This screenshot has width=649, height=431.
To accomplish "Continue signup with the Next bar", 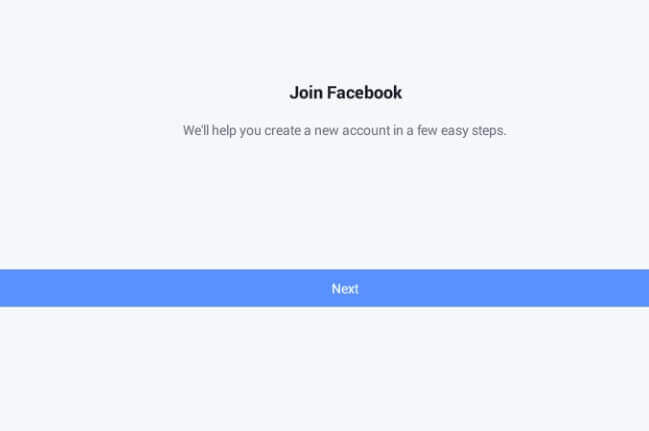I will pos(324,288).
